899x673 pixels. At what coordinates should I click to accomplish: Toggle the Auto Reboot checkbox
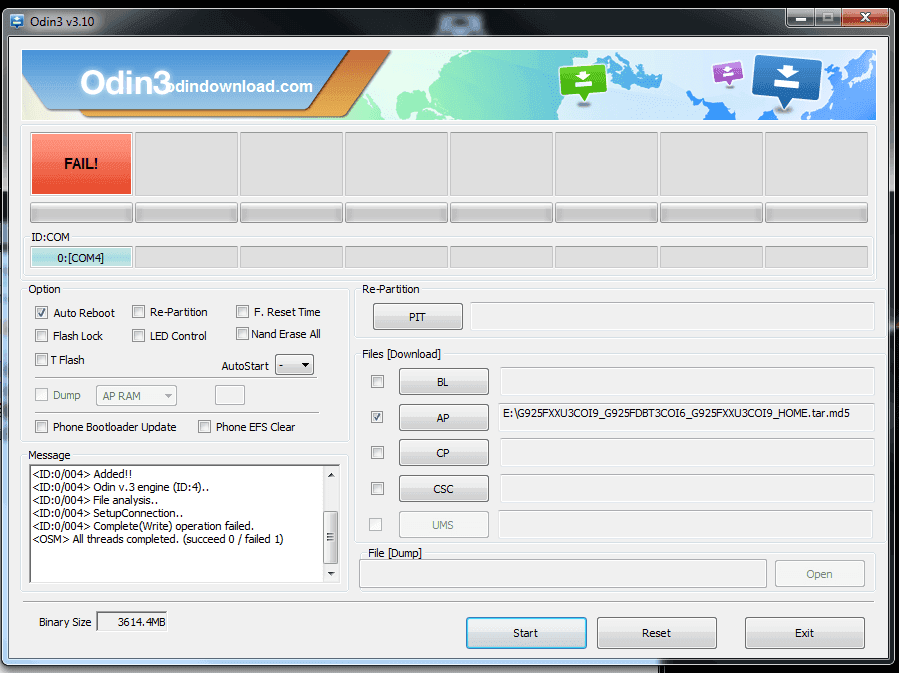(x=41, y=312)
